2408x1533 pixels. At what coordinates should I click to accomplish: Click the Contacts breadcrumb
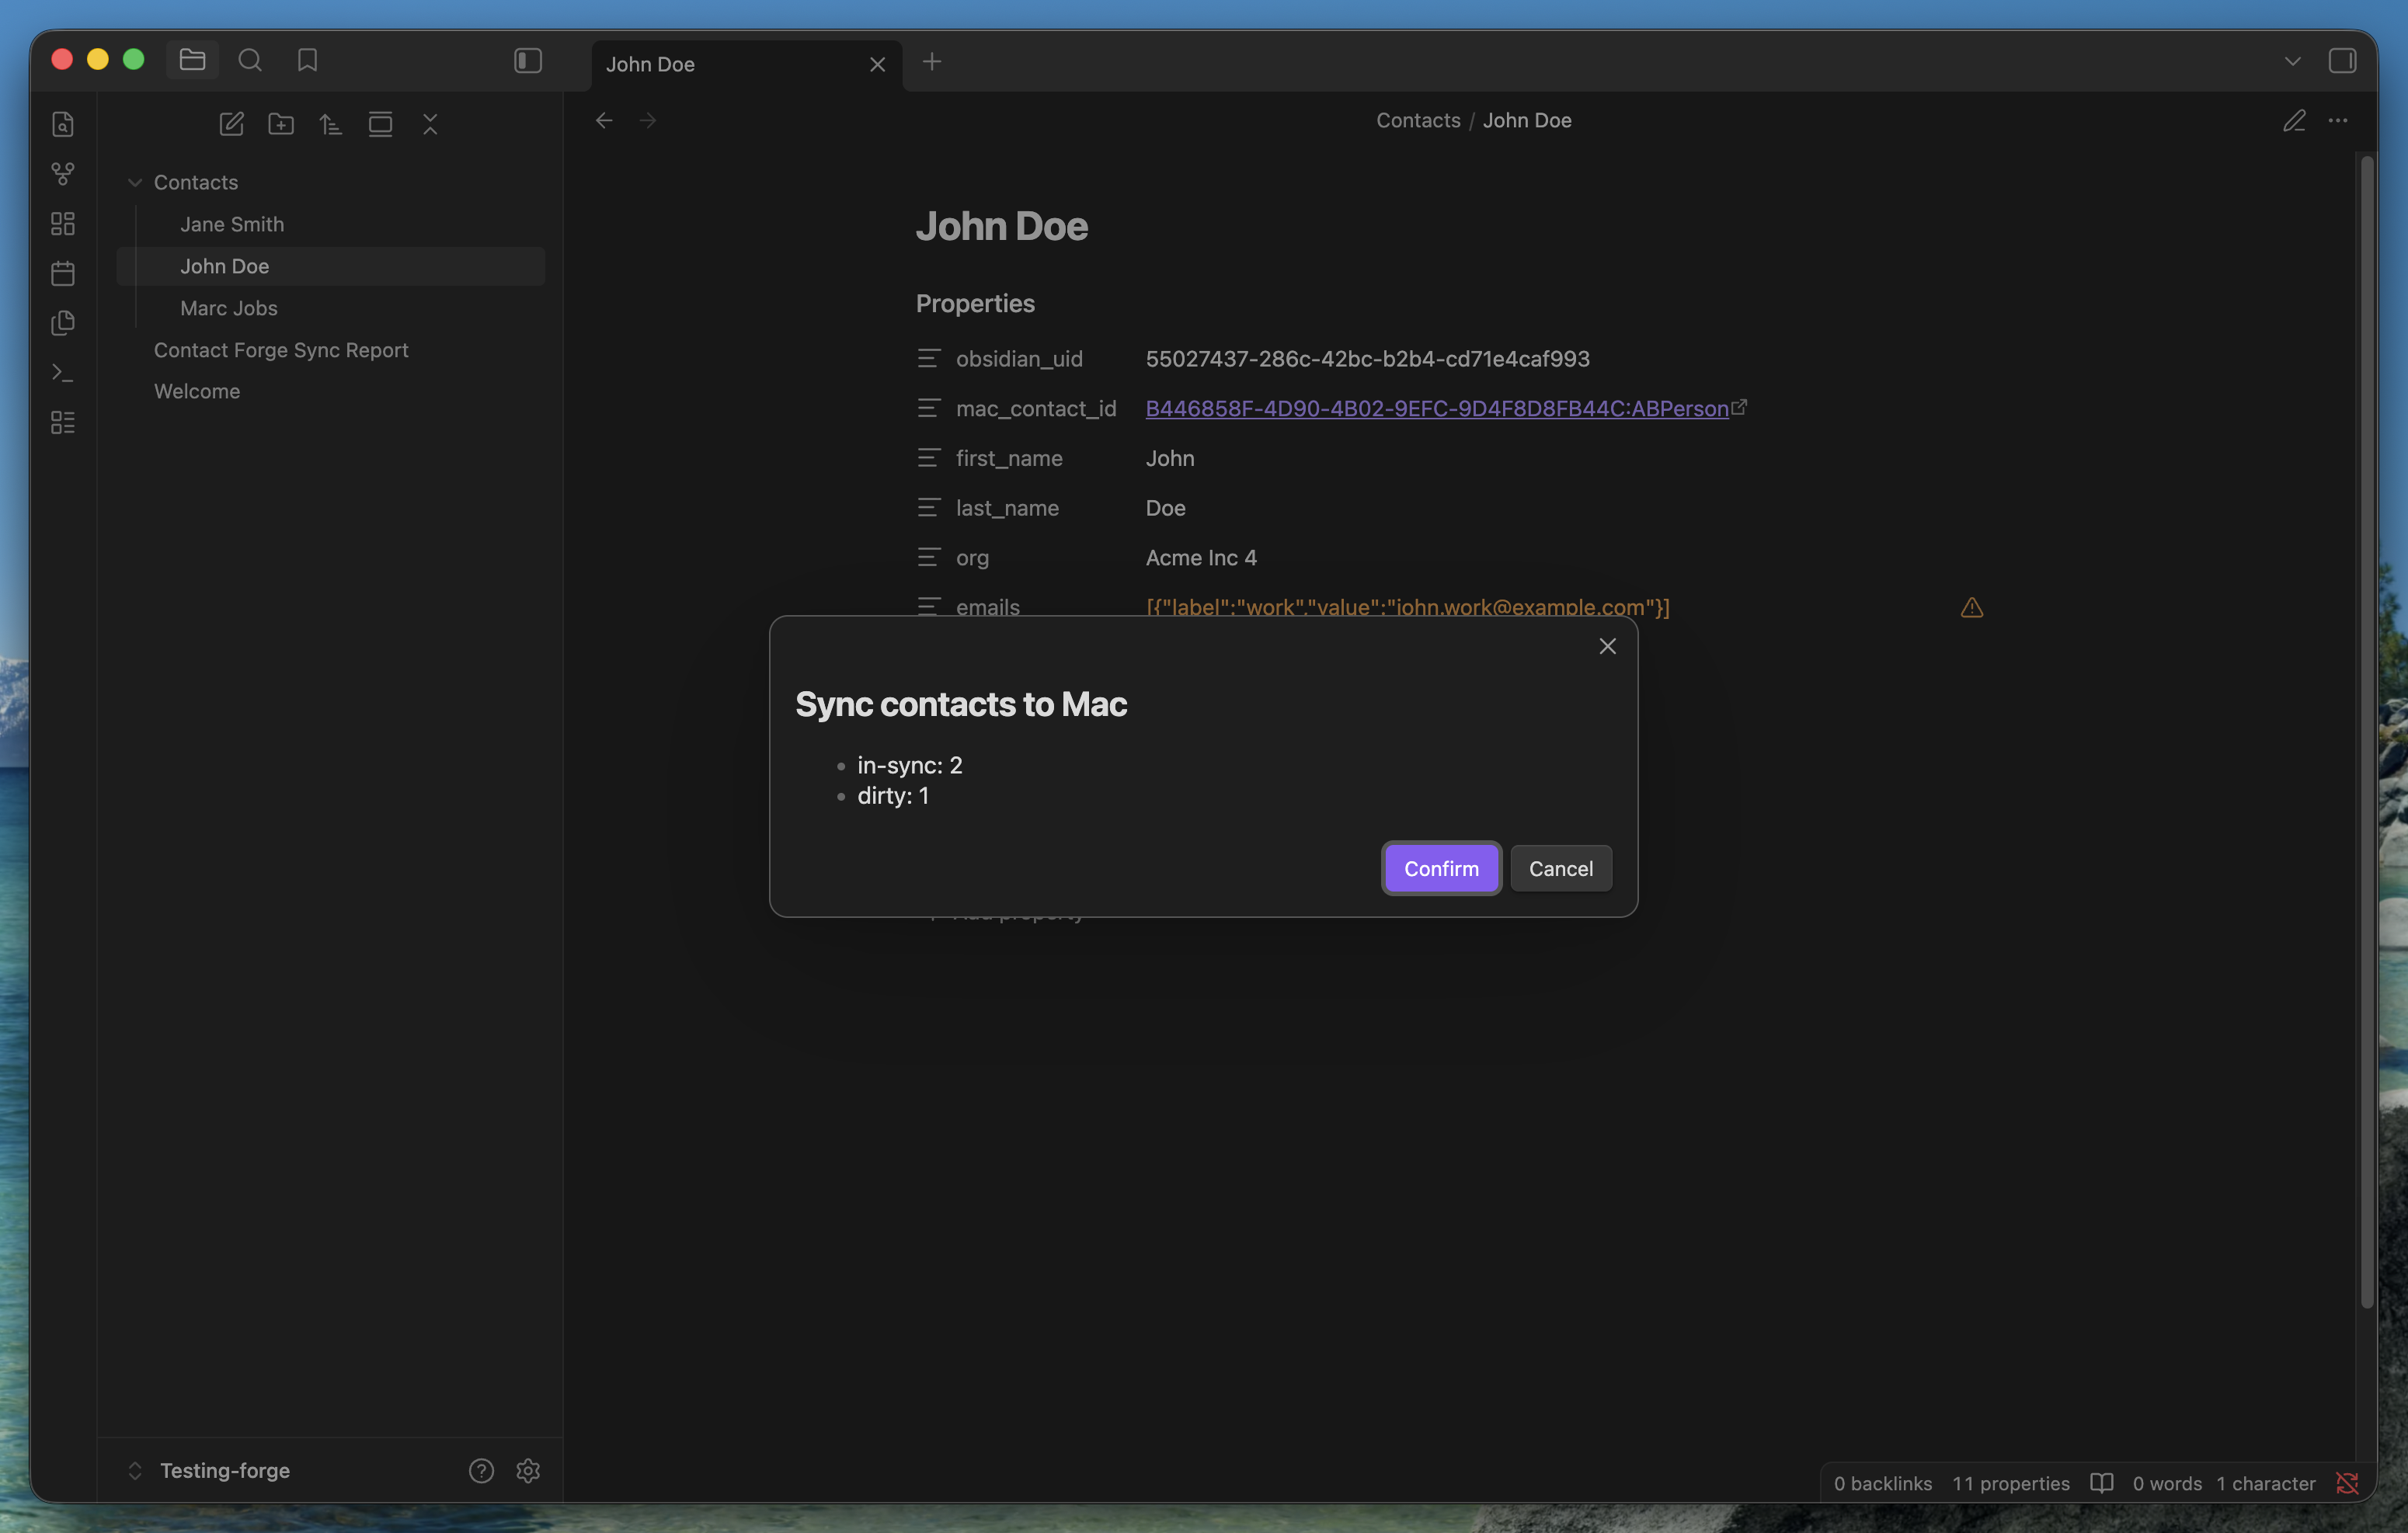1418,120
